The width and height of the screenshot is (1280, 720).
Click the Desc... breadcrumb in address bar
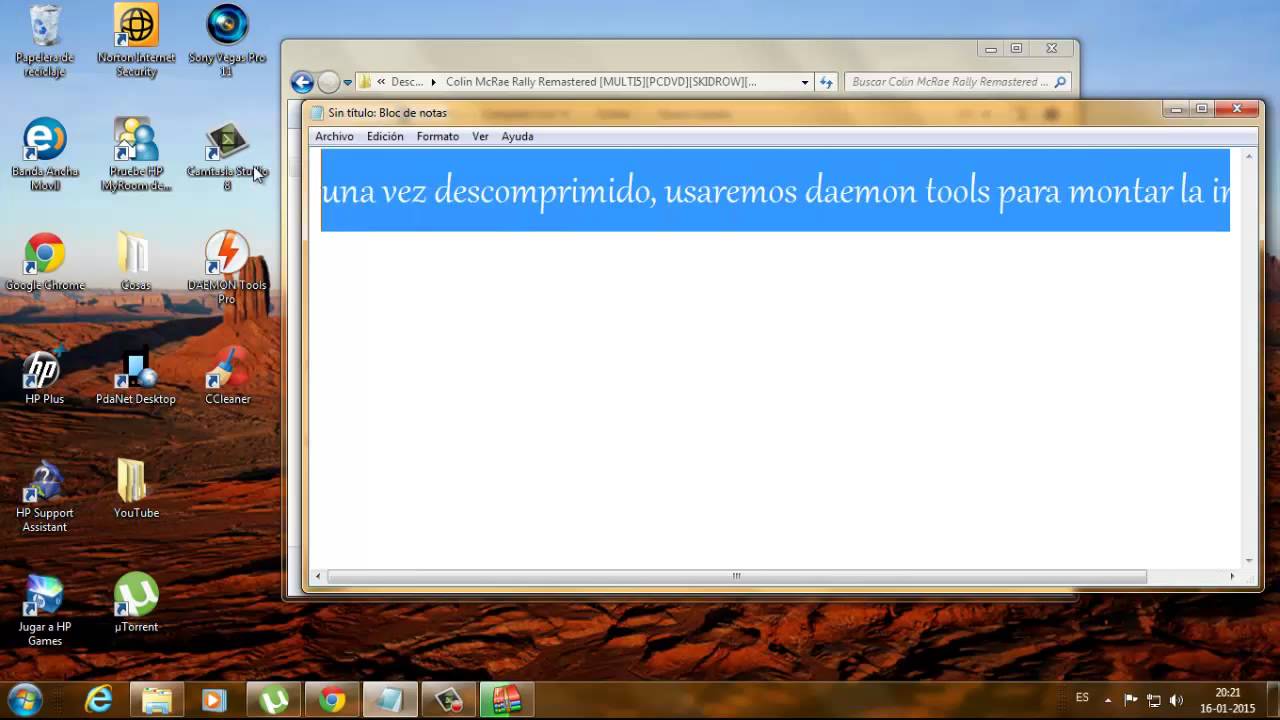pos(407,82)
